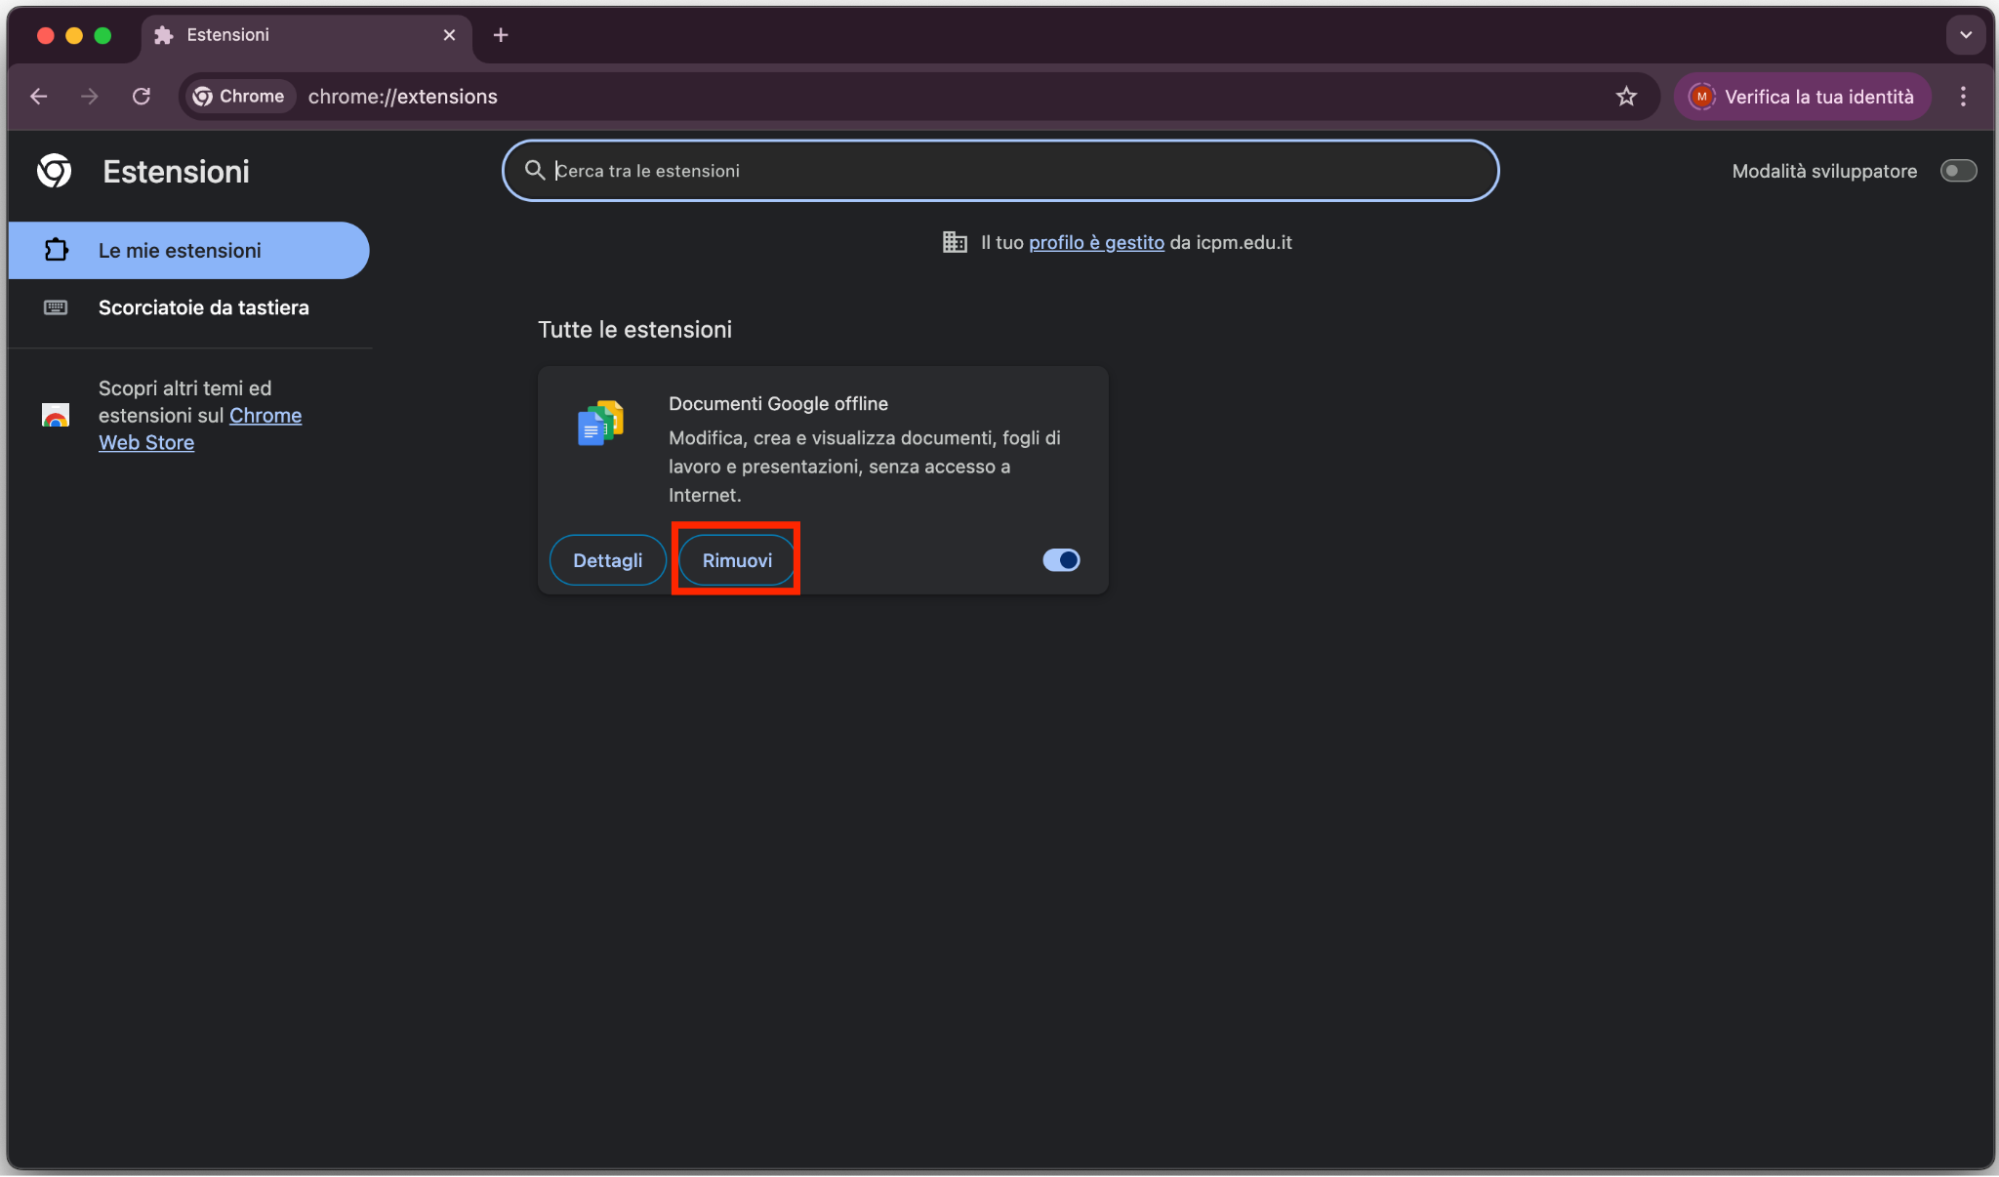Enable Modalità sviluppatore
Image resolution: width=1999 pixels, height=1177 pixels.
[1959, 171]
